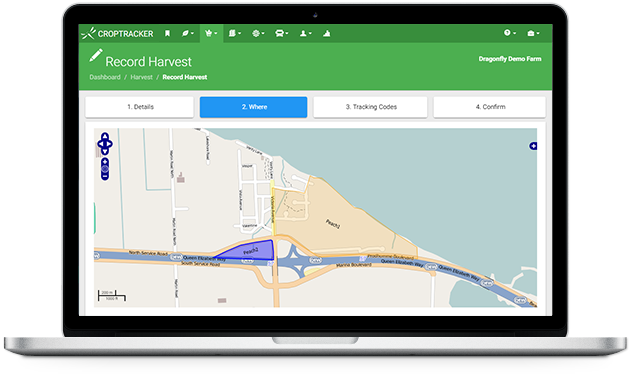This screenshot has width=632, height=378.
Task: Pan the map left
Action: (x=100, y=143)
